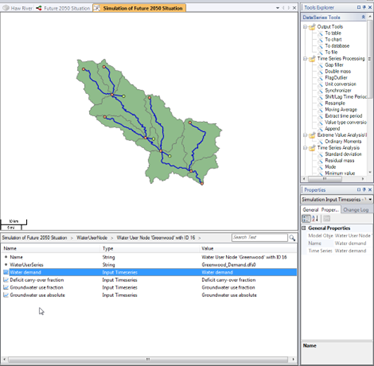The height and width of the screenshot is (366, 374).
Task: Focus the Search Text input field
Action: point(259,237)
